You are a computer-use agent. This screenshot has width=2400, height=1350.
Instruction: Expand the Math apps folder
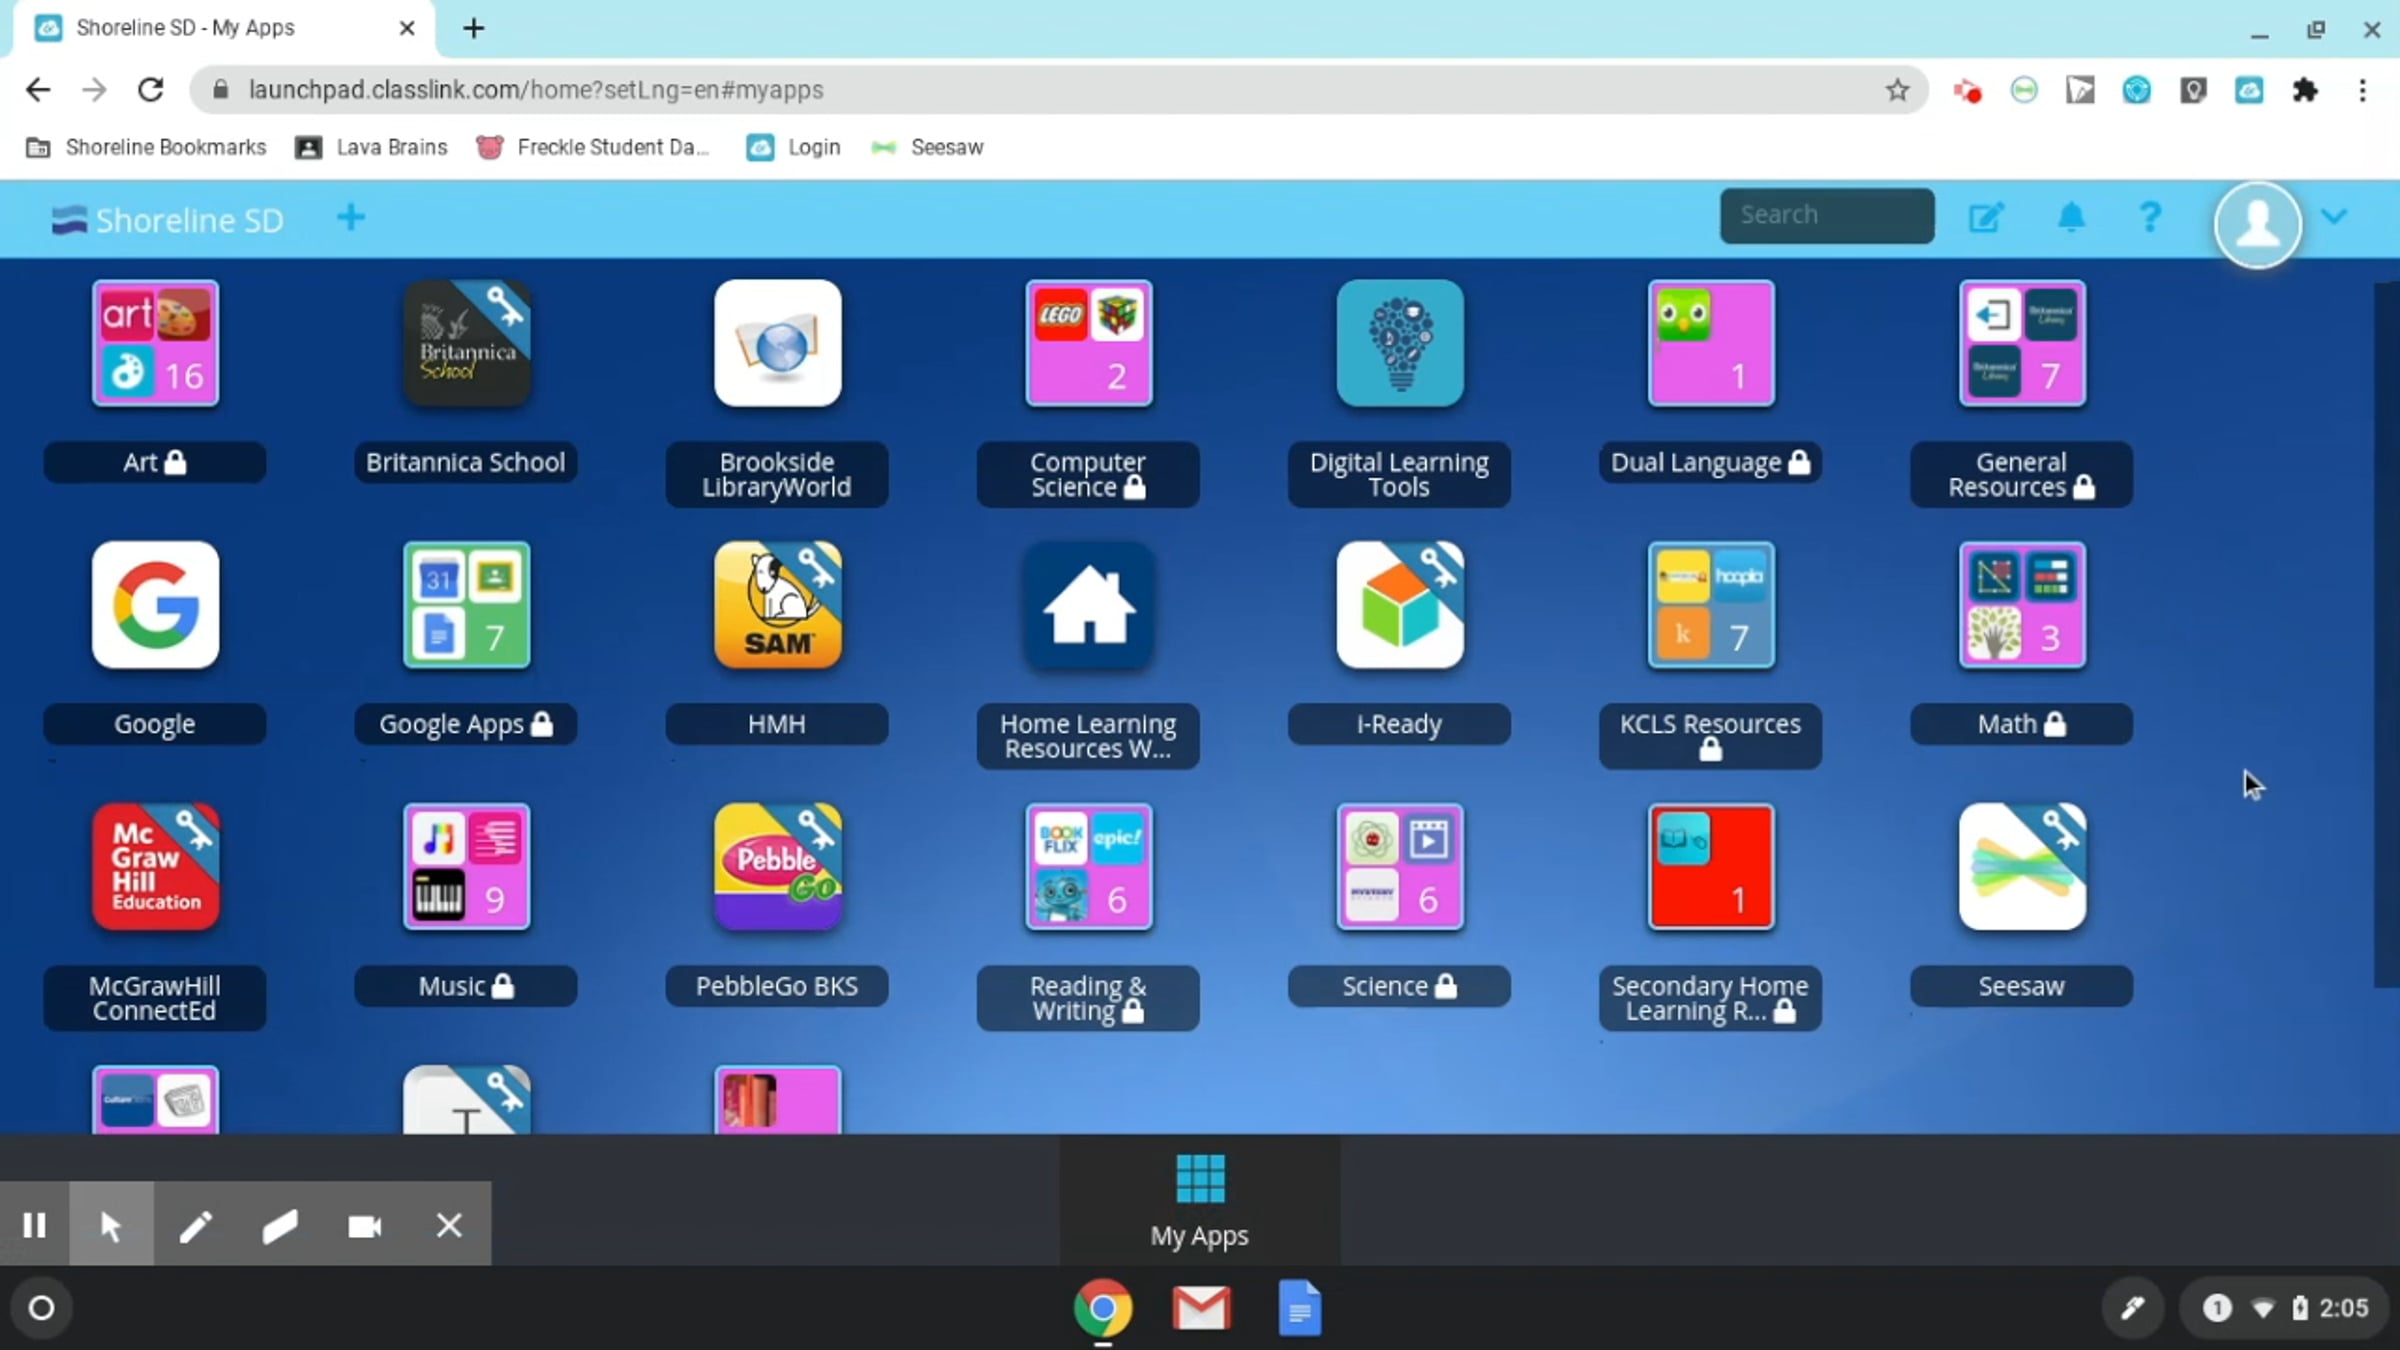tap(2022, 605)
